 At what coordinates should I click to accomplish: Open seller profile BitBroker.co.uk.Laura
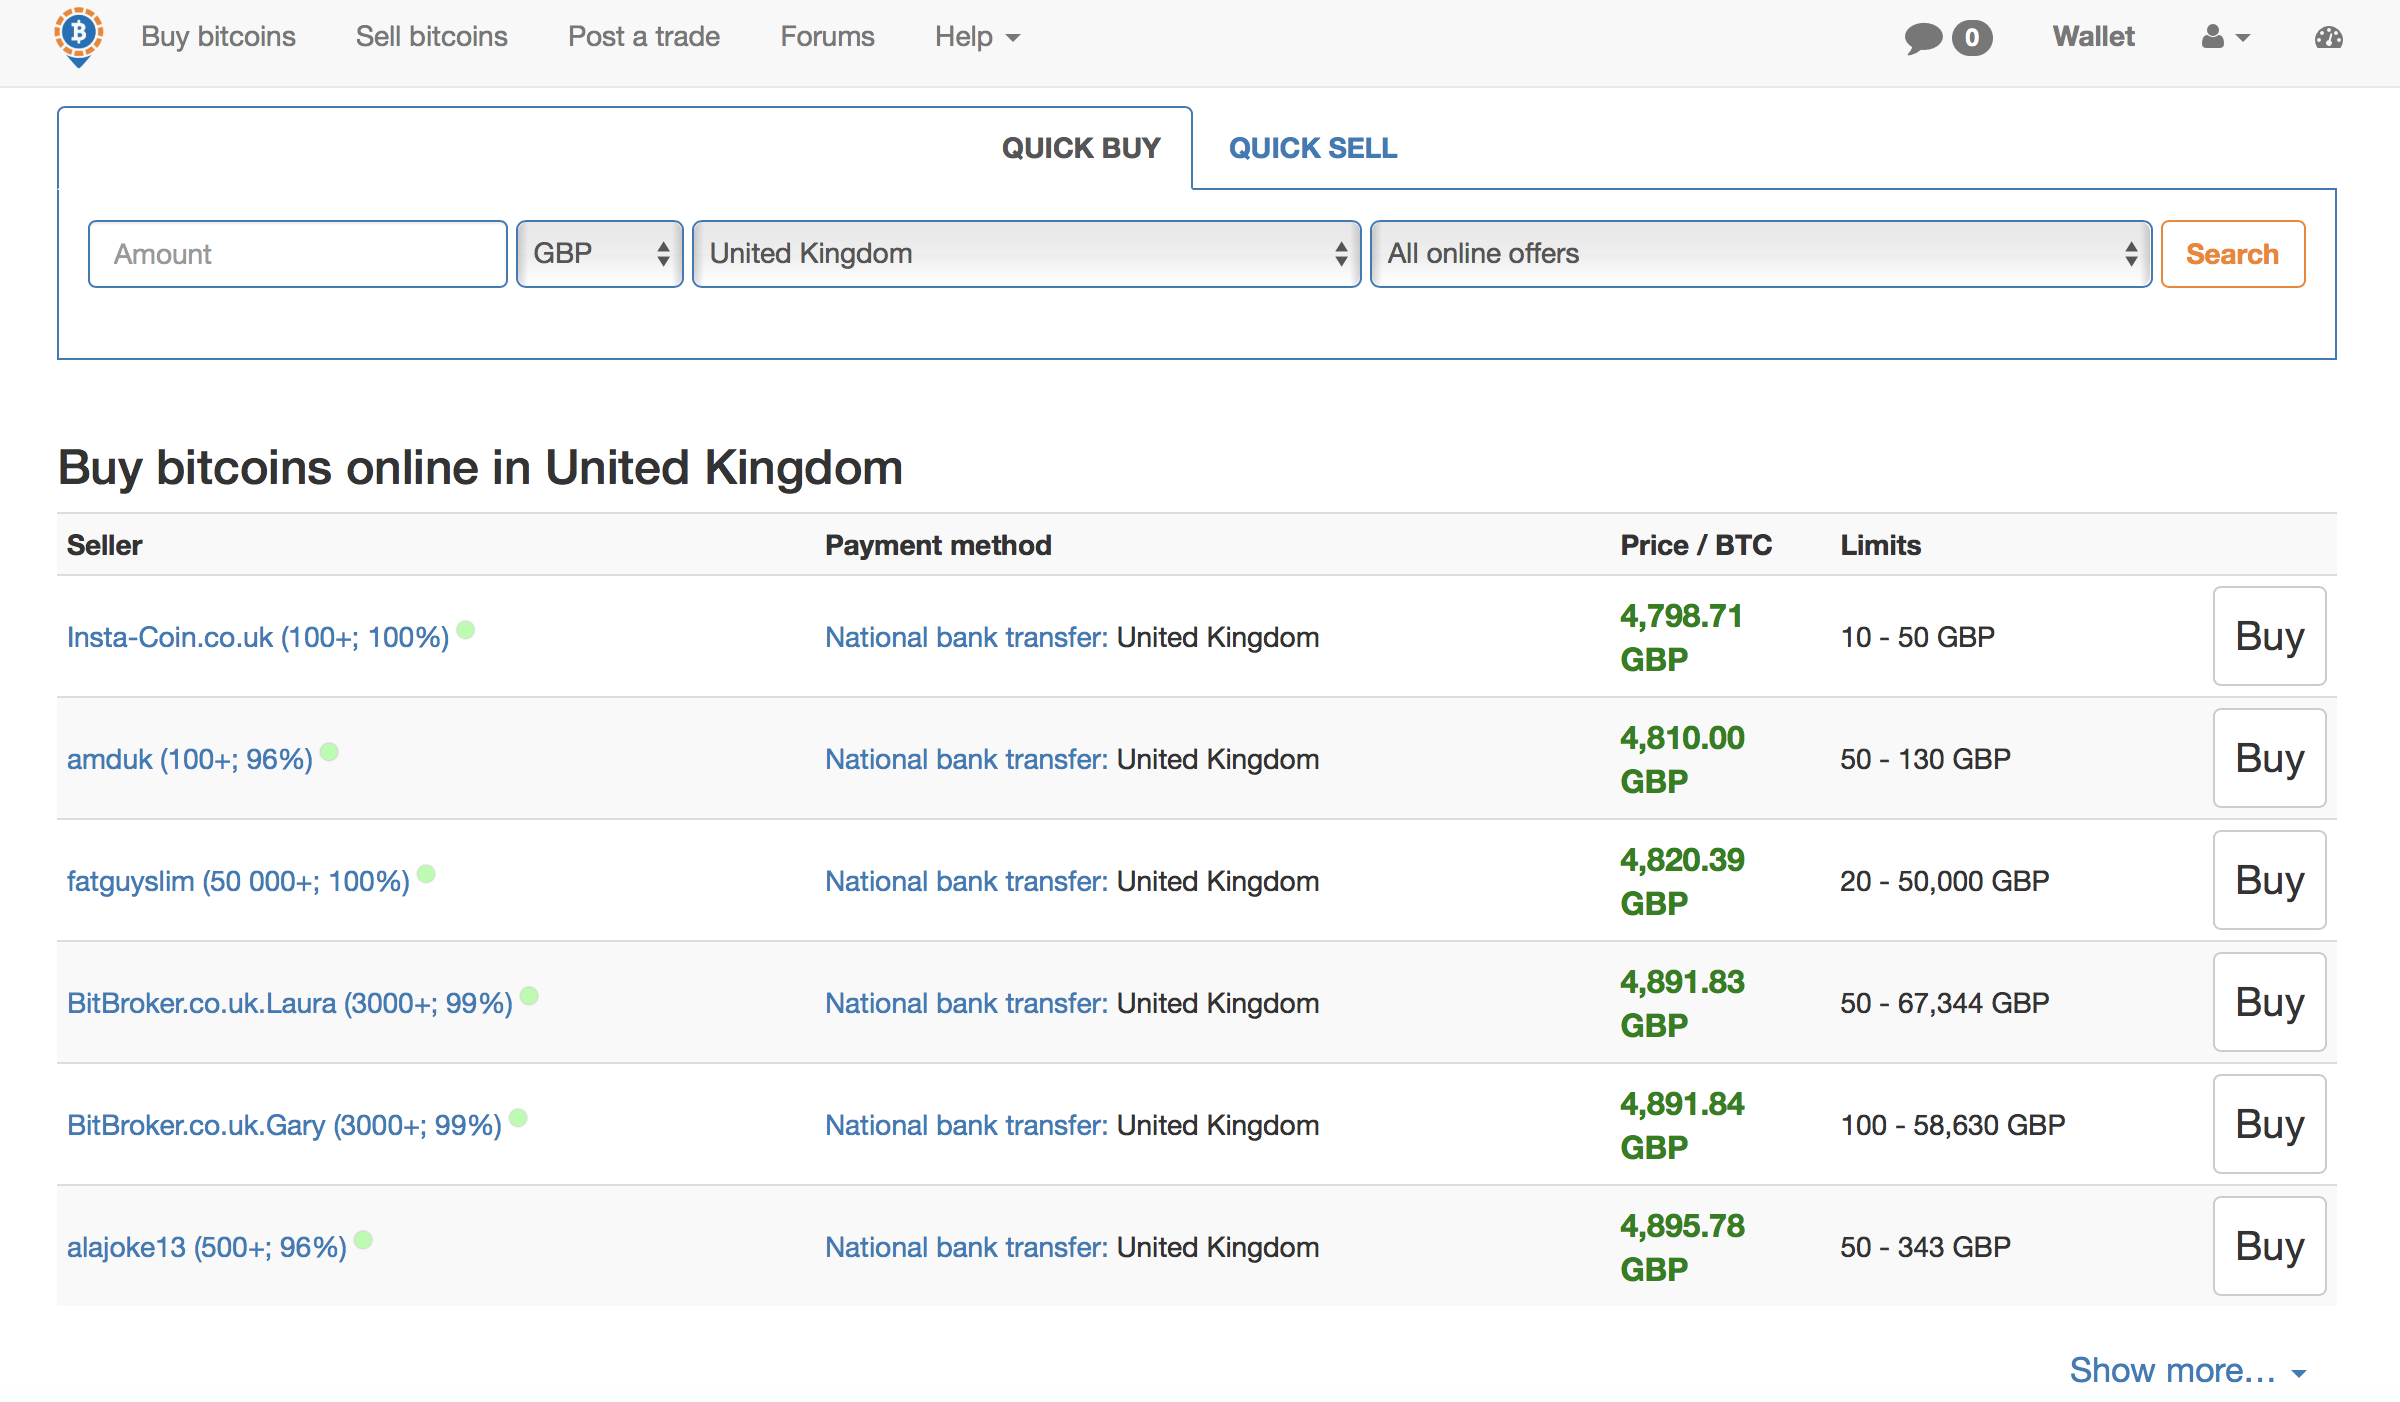coord(290,1003)
